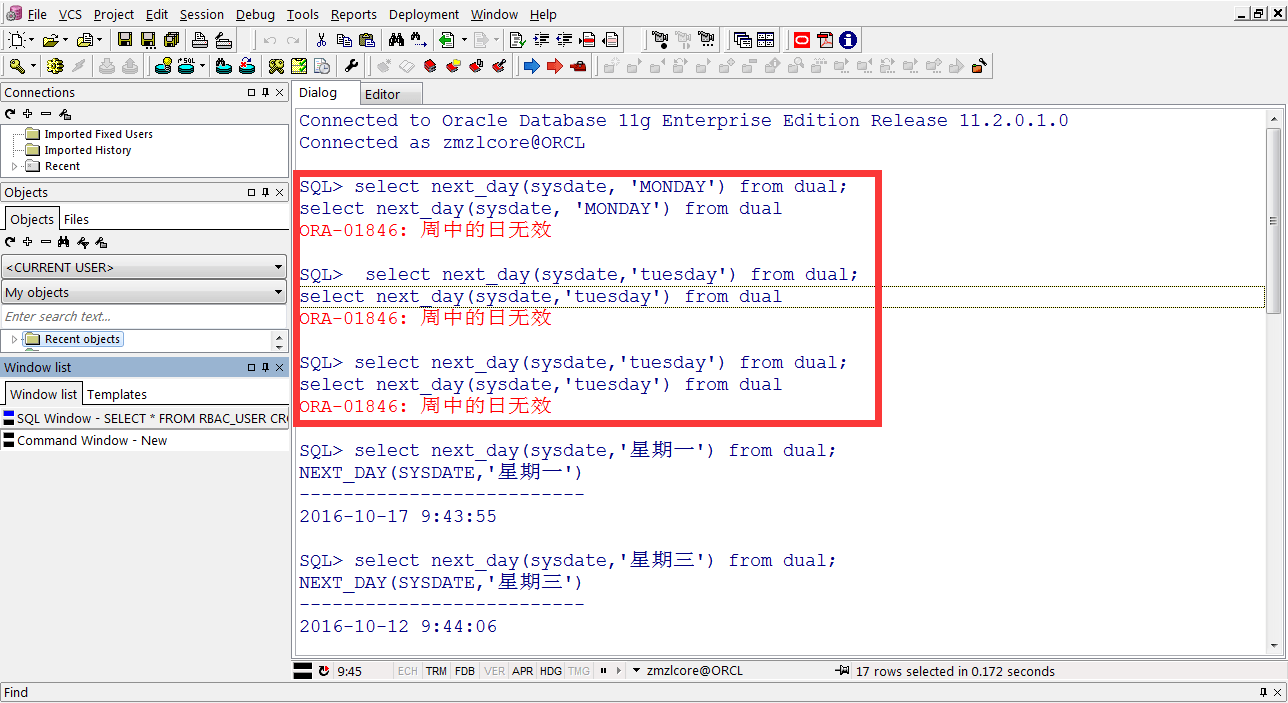Click the Execute gear icon
Screen dimensions: 1288x703
(x=55, y=66)
